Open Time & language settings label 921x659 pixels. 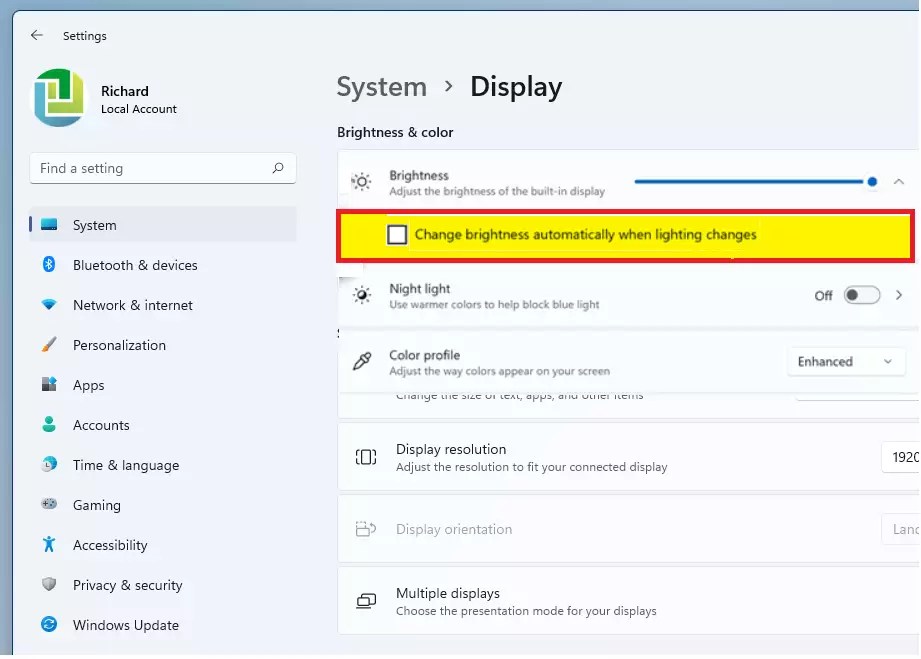pyautogui.click(x=126, y=465)
